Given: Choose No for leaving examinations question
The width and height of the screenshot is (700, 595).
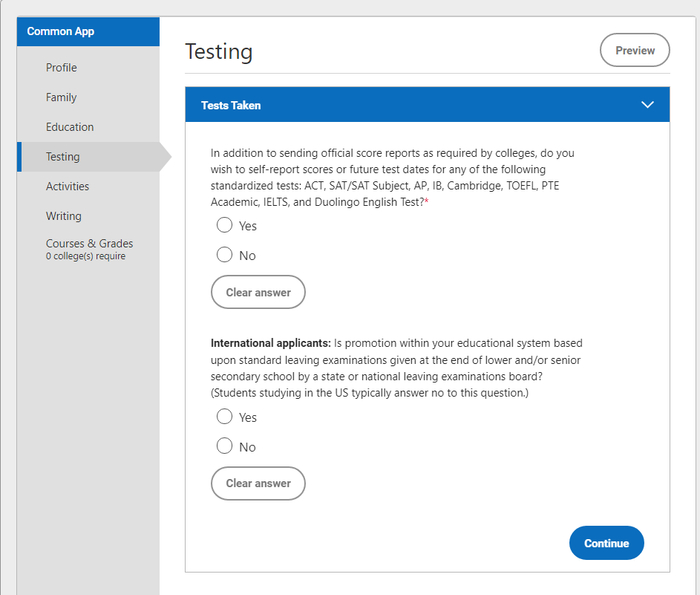Looking at the screenshot, I should [x=225, y=446].
